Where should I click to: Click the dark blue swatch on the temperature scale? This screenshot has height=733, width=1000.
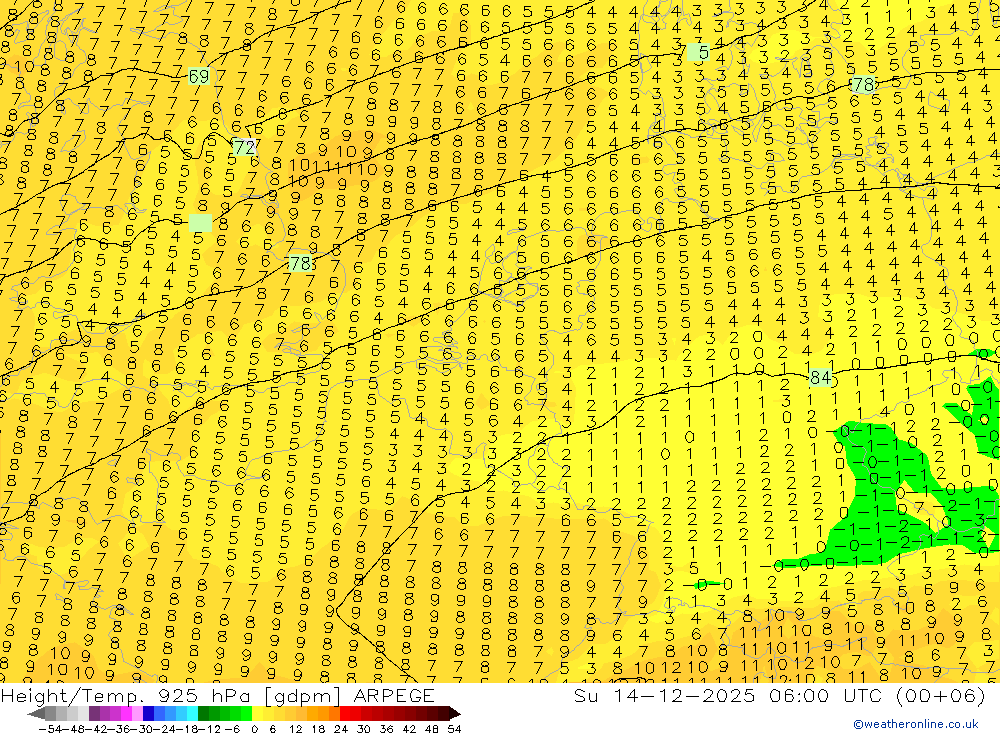[148, 713]
